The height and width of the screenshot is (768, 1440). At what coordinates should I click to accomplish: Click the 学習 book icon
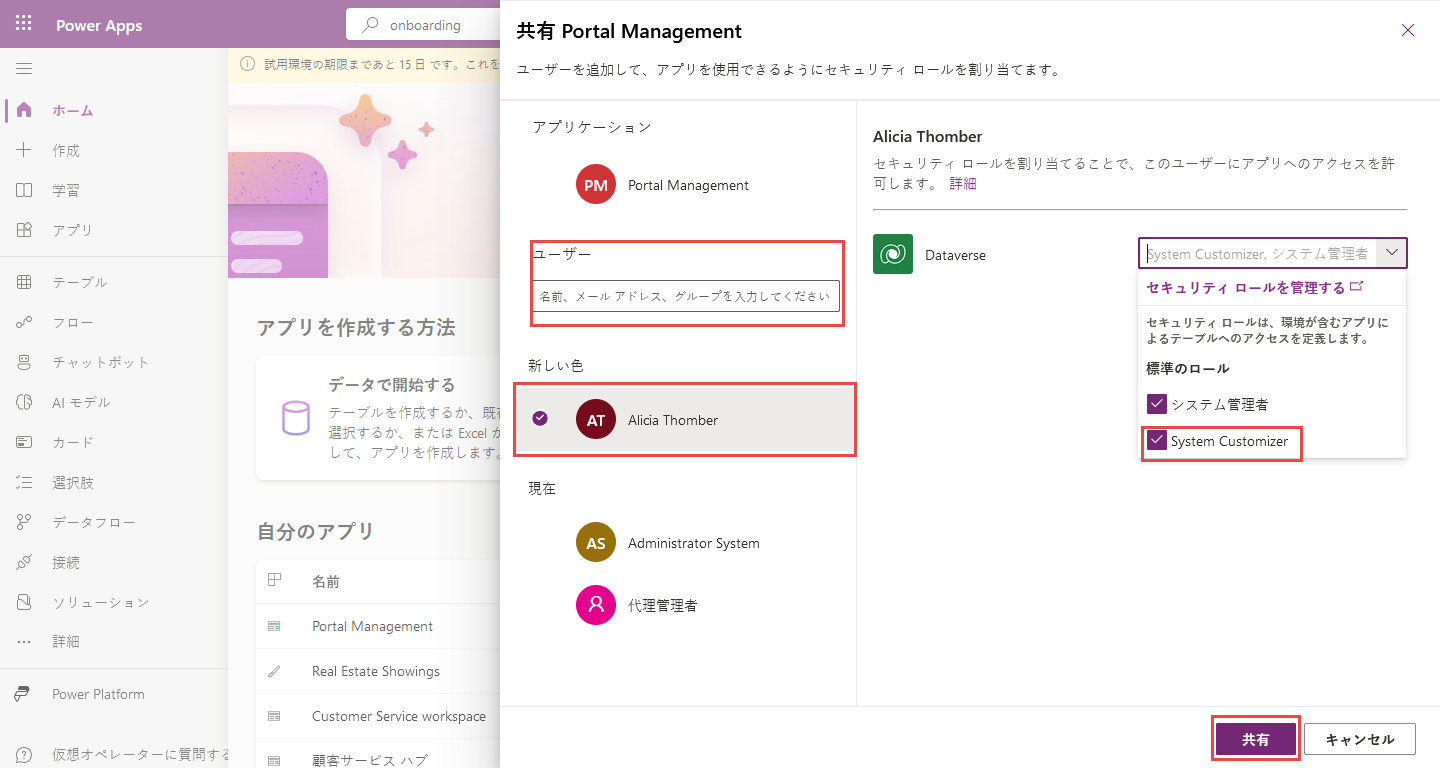tap(24, 190)
